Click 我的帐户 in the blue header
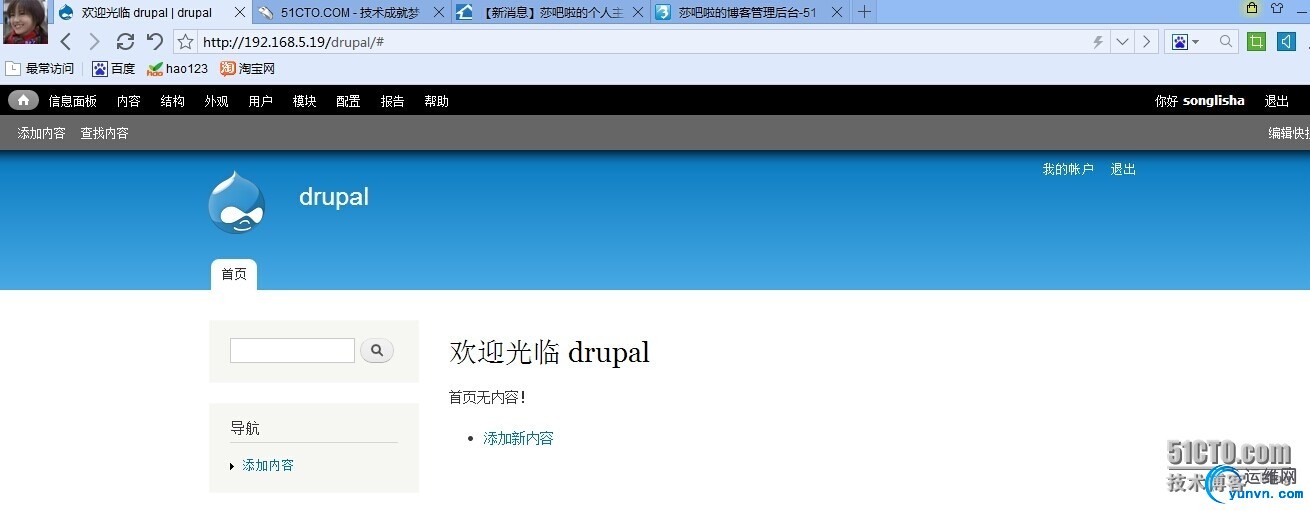The height and width of the screenshot is (511, 1310). coord(1068,169)
